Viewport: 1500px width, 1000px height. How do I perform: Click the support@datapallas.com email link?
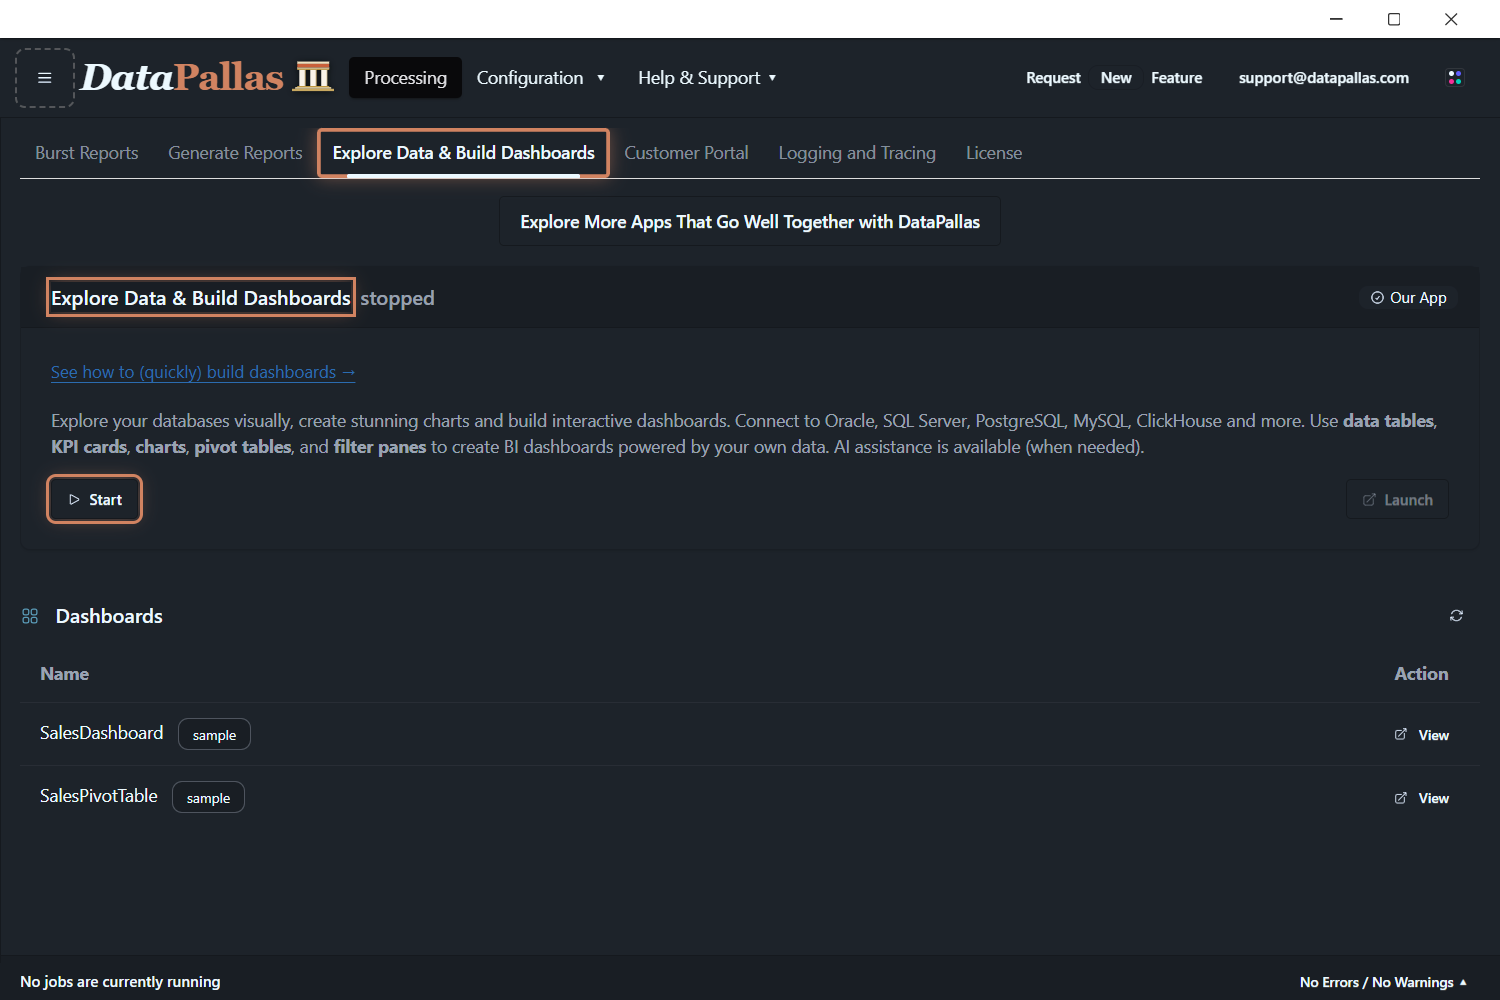point(1324,78)
